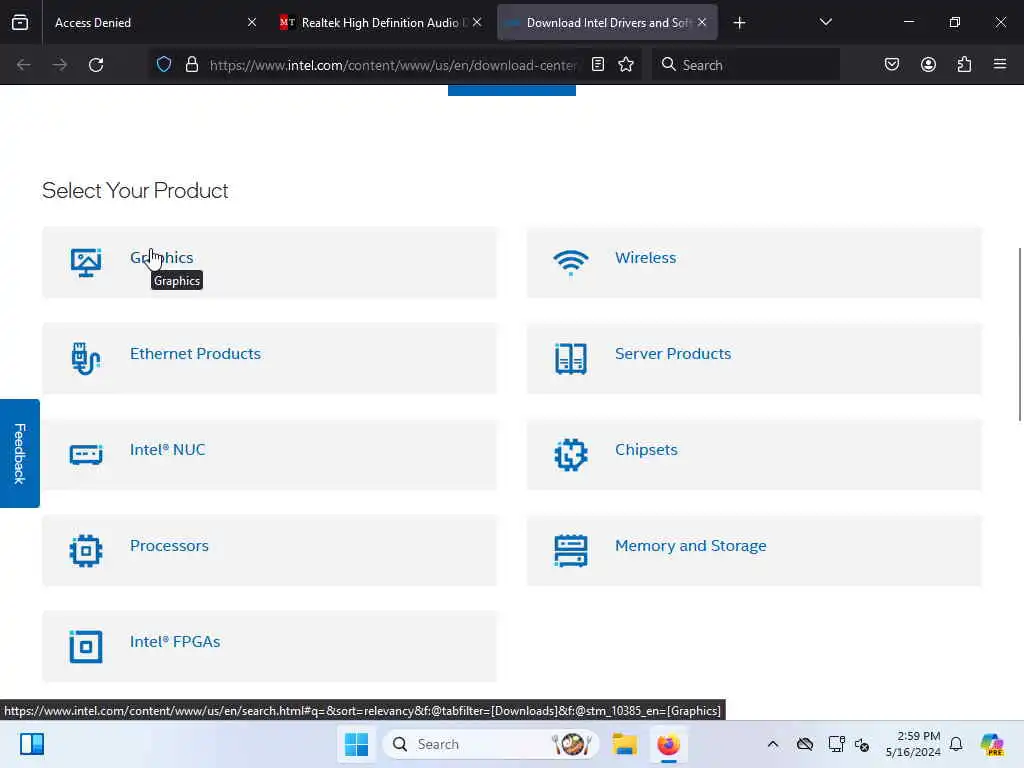Click the Graphics product icon
Image resolution: width=1024 pixels, height=768 pixels.
point(86,263)
